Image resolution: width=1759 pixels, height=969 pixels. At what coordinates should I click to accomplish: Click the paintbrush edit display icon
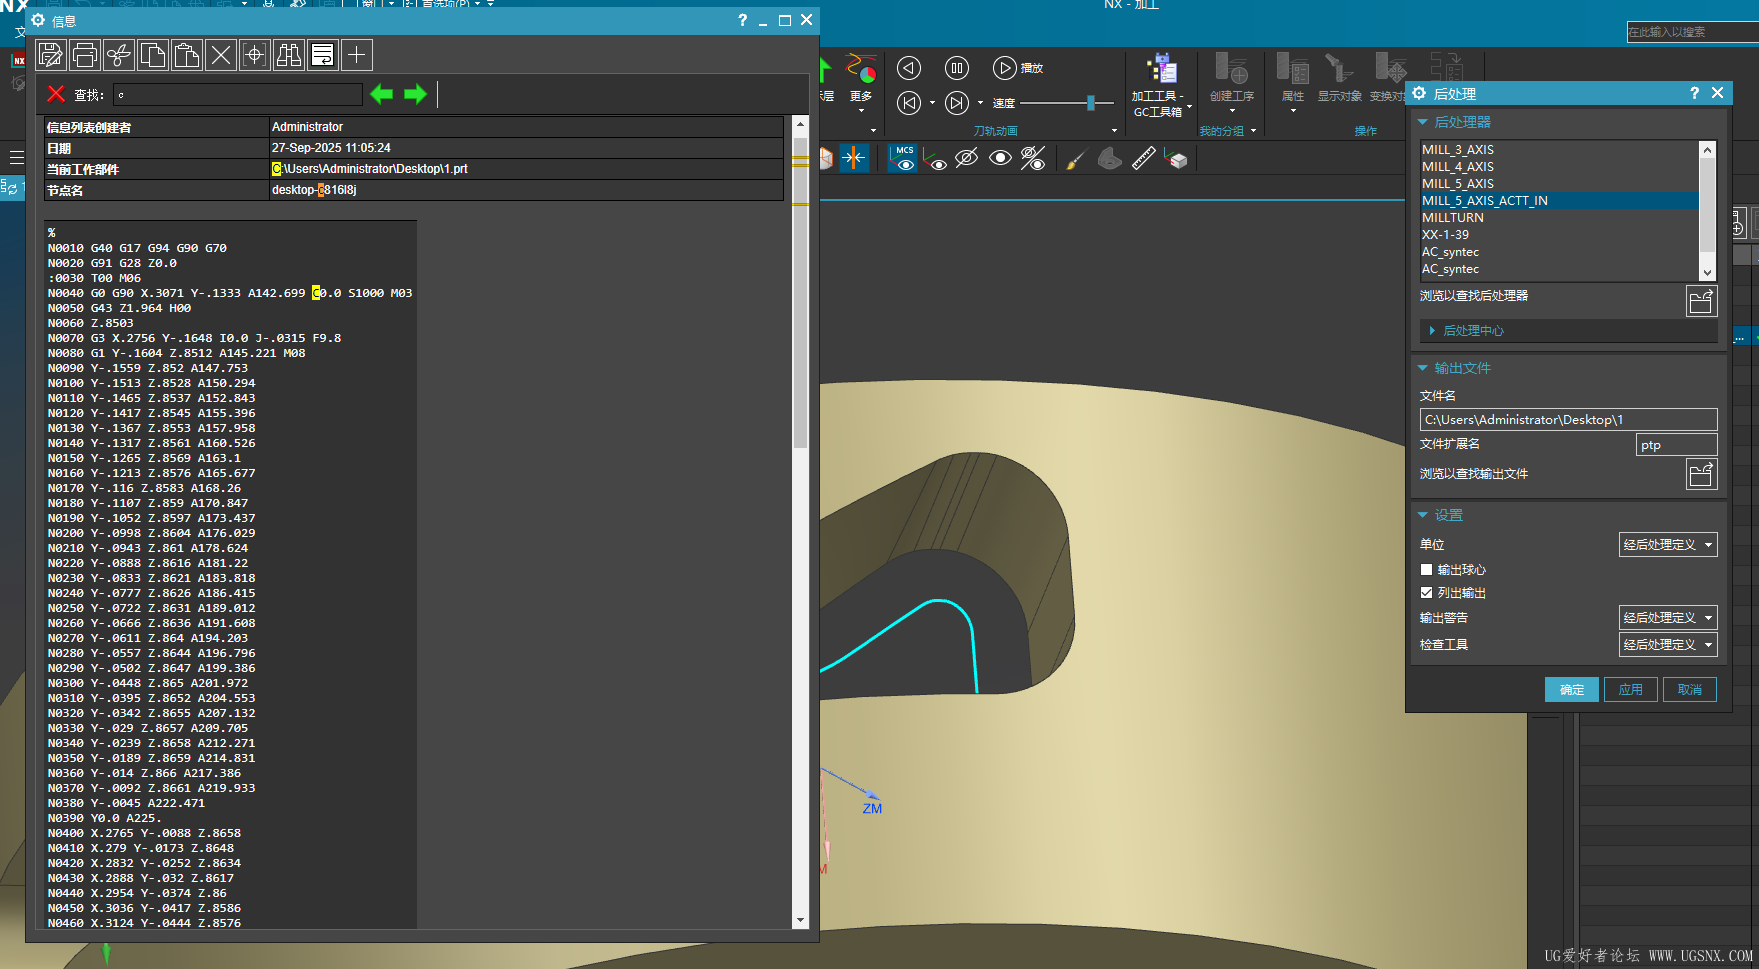[x=1076, y=159]
